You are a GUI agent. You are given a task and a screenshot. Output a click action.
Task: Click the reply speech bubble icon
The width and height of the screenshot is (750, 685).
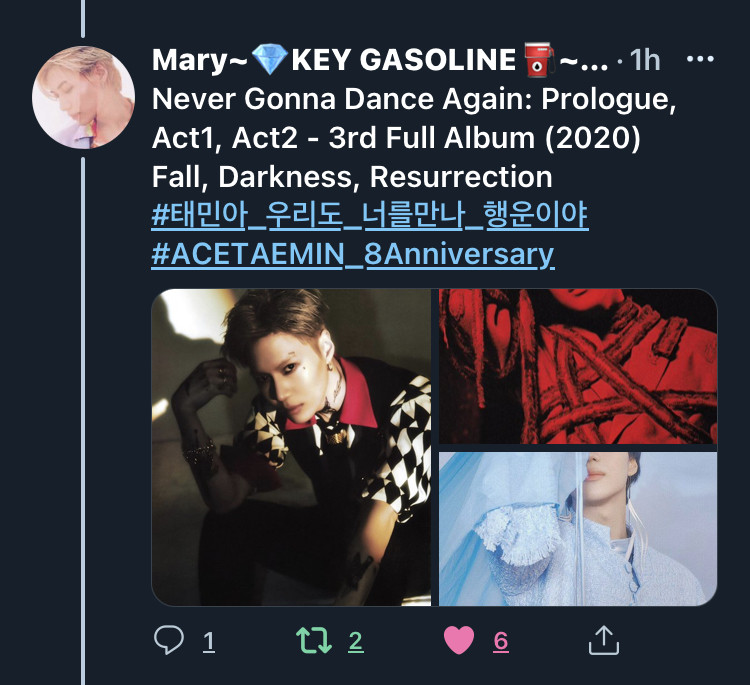pyautogui.click(x=169, y=640)
